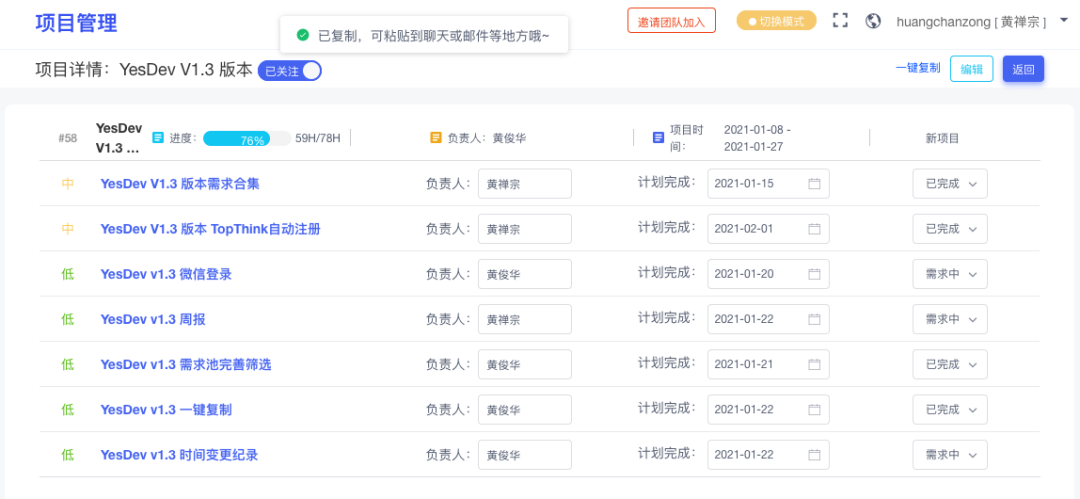Click the 切换模式 mode switch
Screen dimensions: 1080x499
(x=776, y=21)
